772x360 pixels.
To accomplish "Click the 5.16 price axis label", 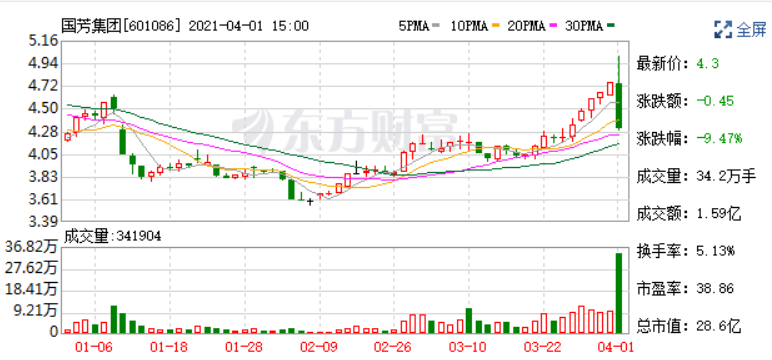I will 42,41.
